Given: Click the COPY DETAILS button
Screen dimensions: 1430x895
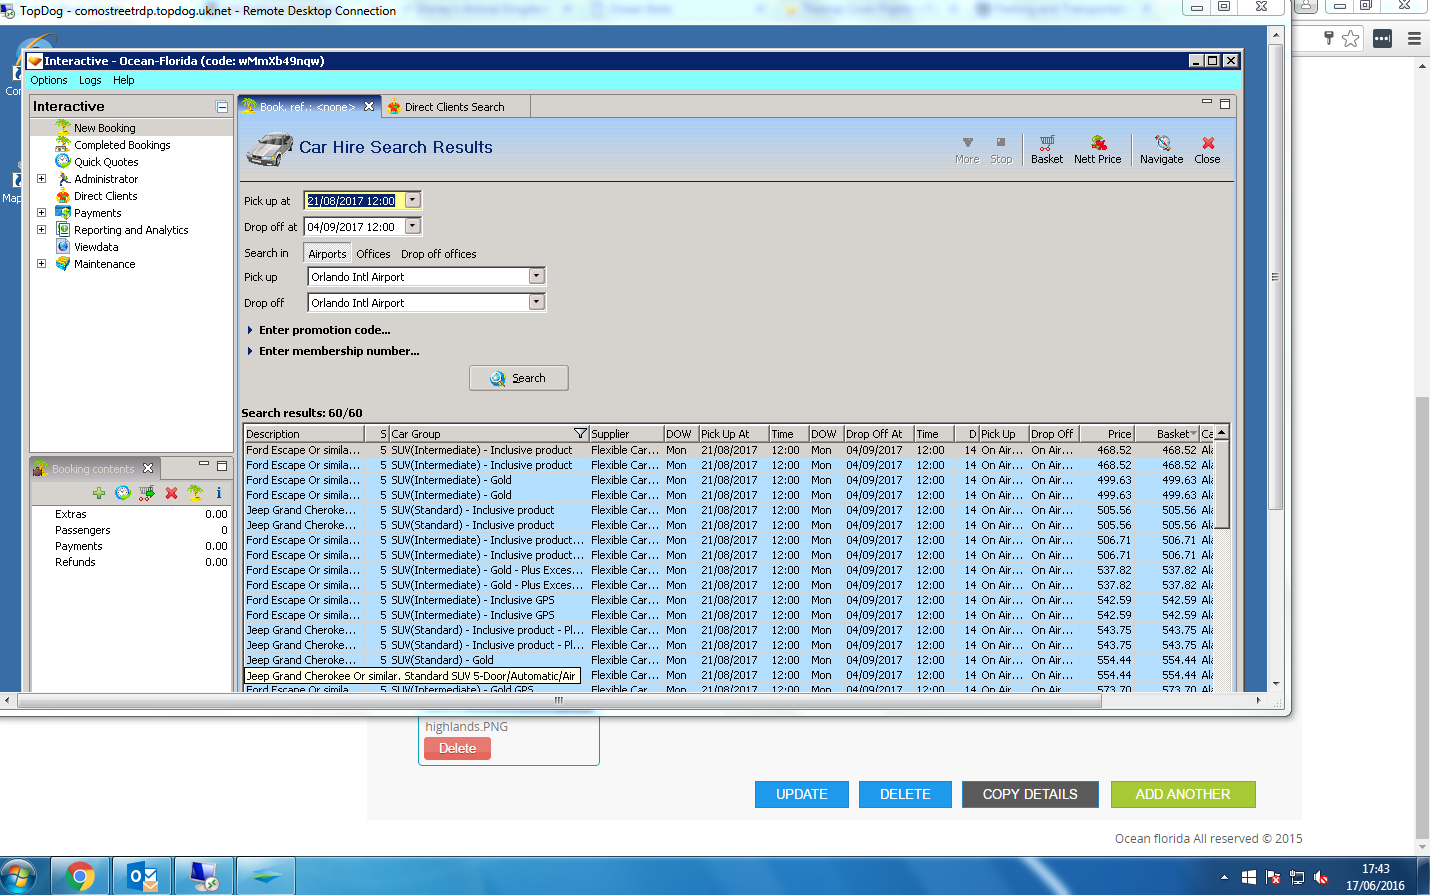Looking at the screenshot, I should (x=1030, y=794).
